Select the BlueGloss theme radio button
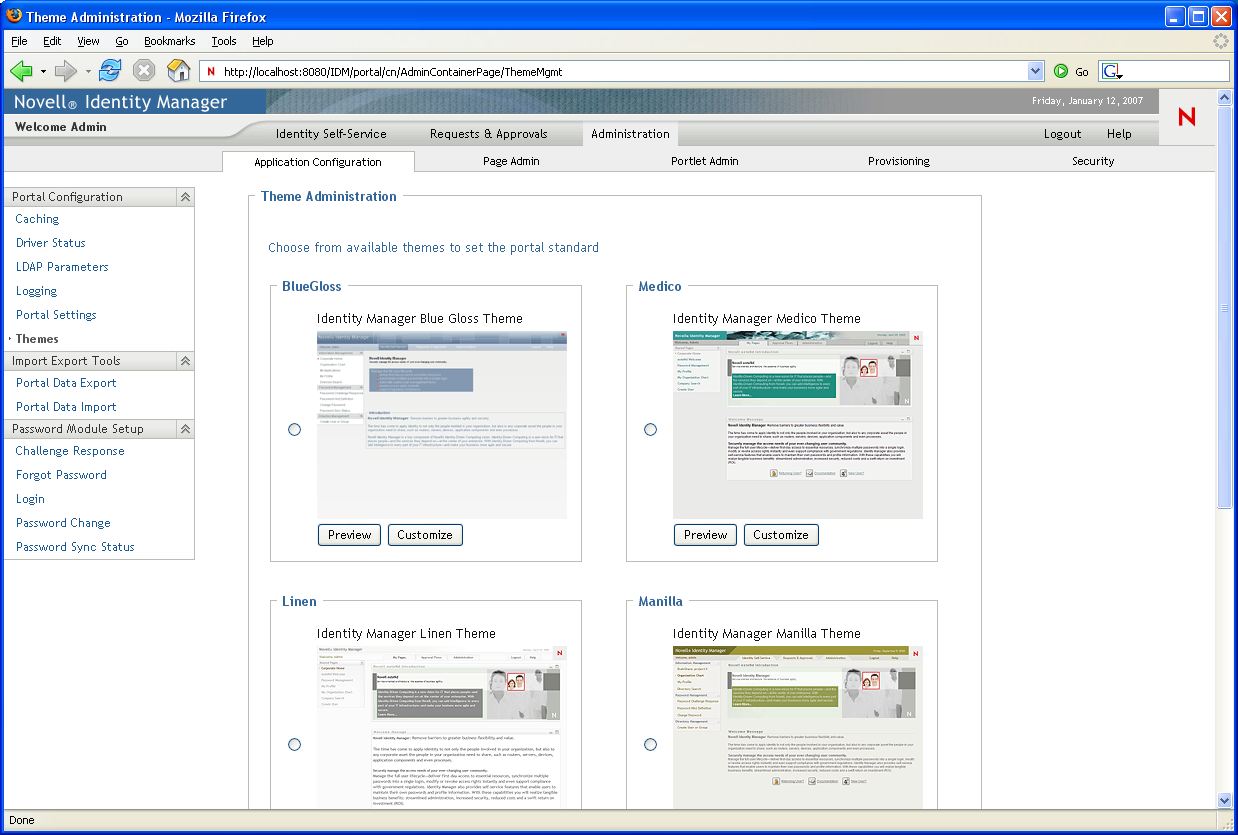Image resolution: width=1238 pixels, height=835 pixels. coord(294,429)
